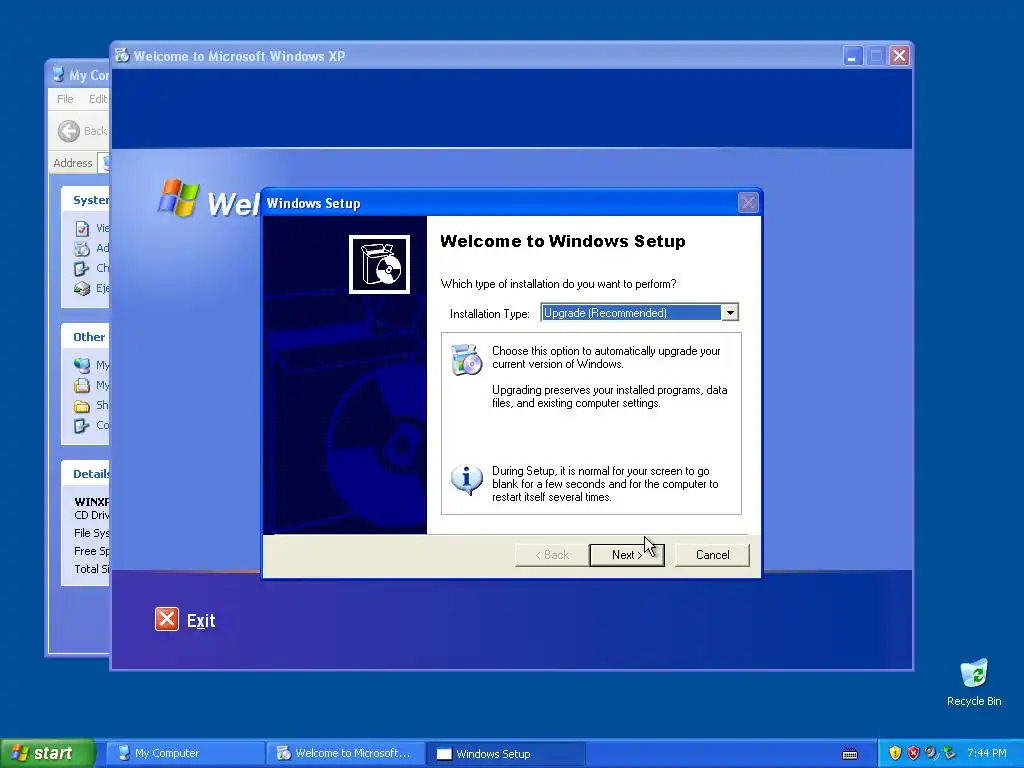Click the eject disk task icon

(x=82, y=288)
